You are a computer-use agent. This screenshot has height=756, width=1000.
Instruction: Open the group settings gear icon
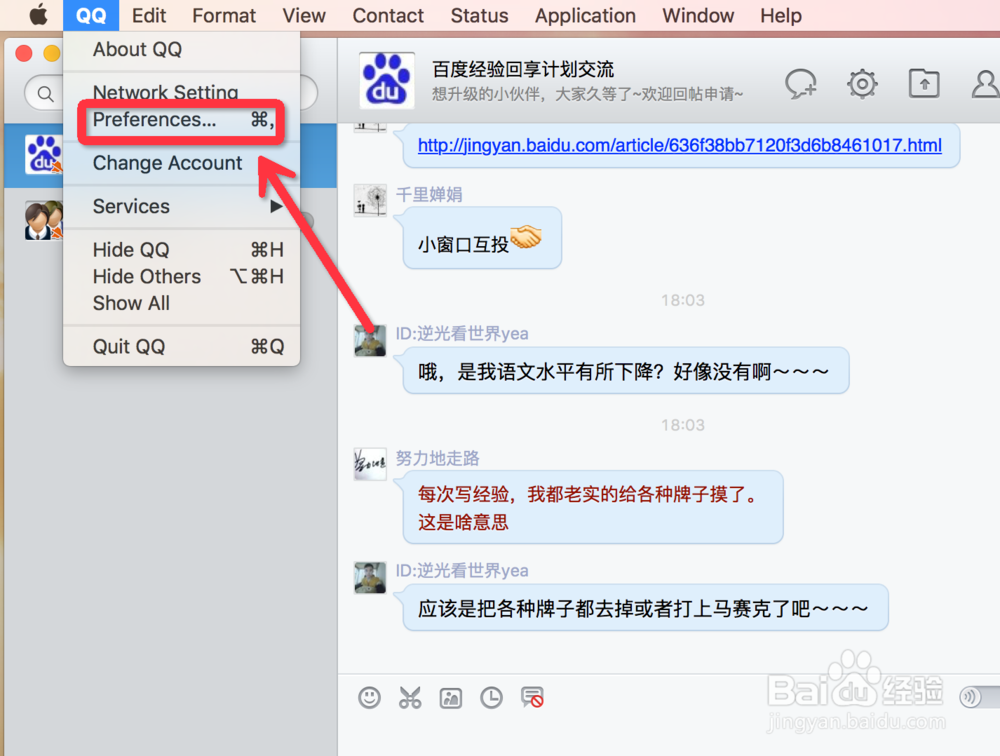tap(861, 83)
